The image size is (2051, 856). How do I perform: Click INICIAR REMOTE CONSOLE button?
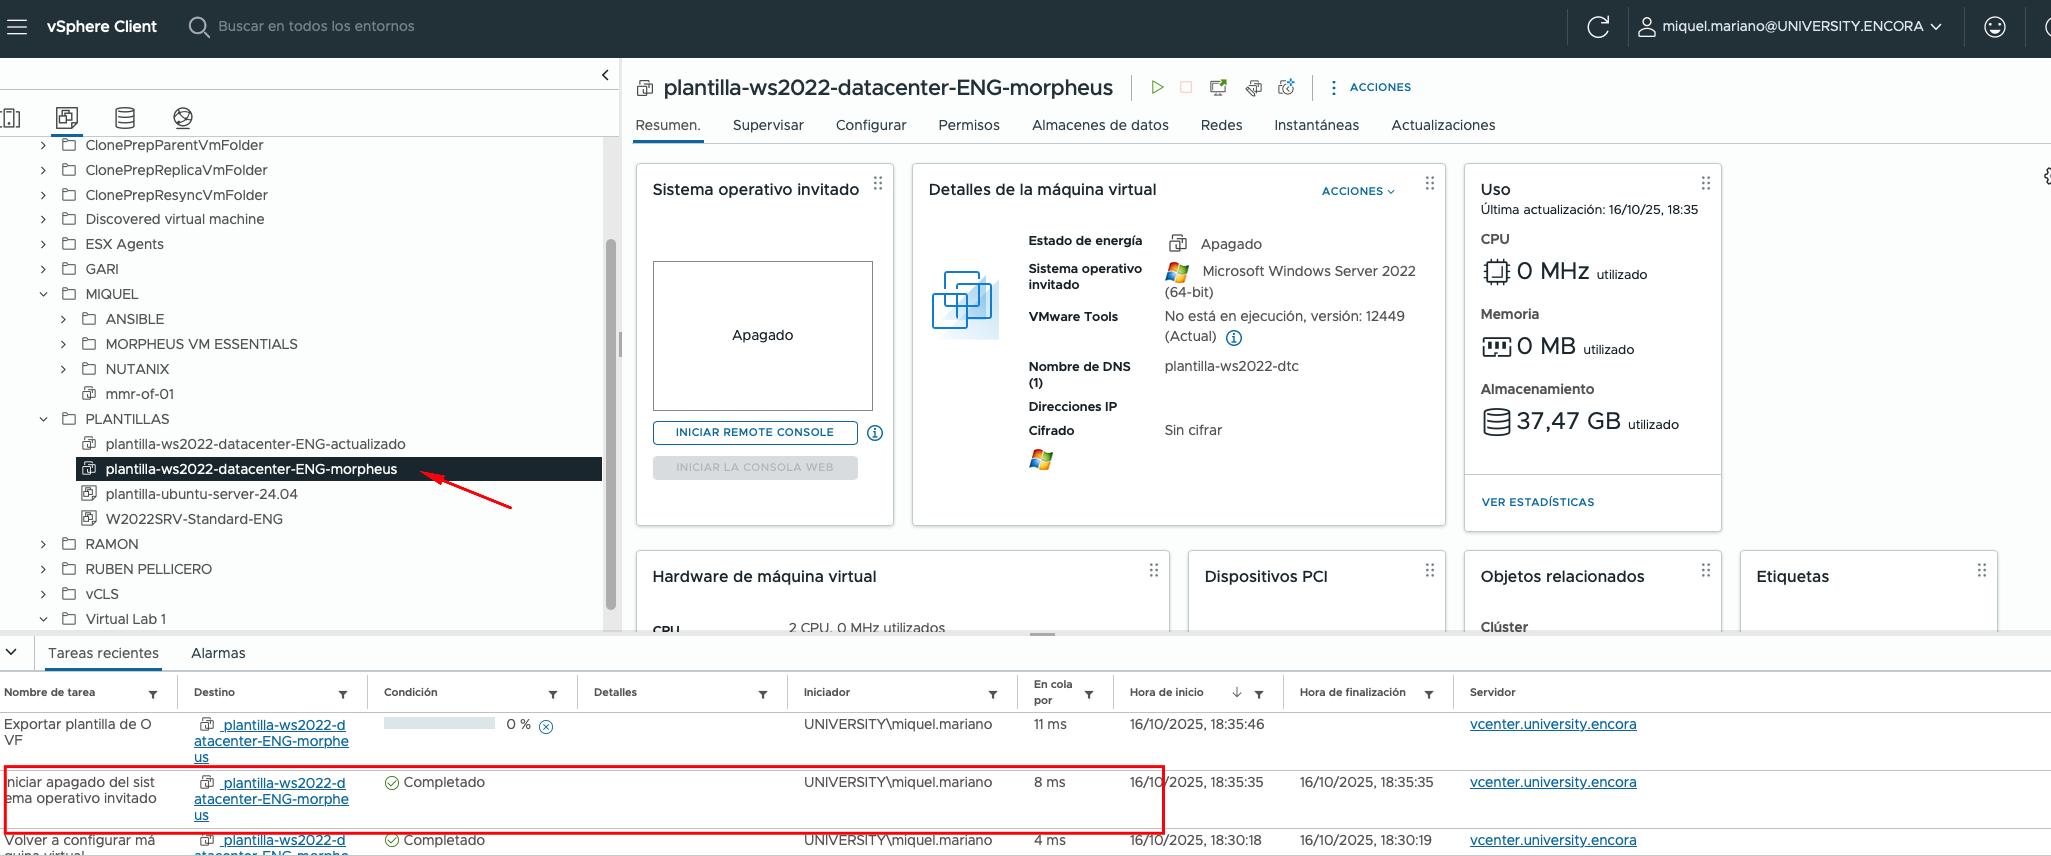coord(755,433)
